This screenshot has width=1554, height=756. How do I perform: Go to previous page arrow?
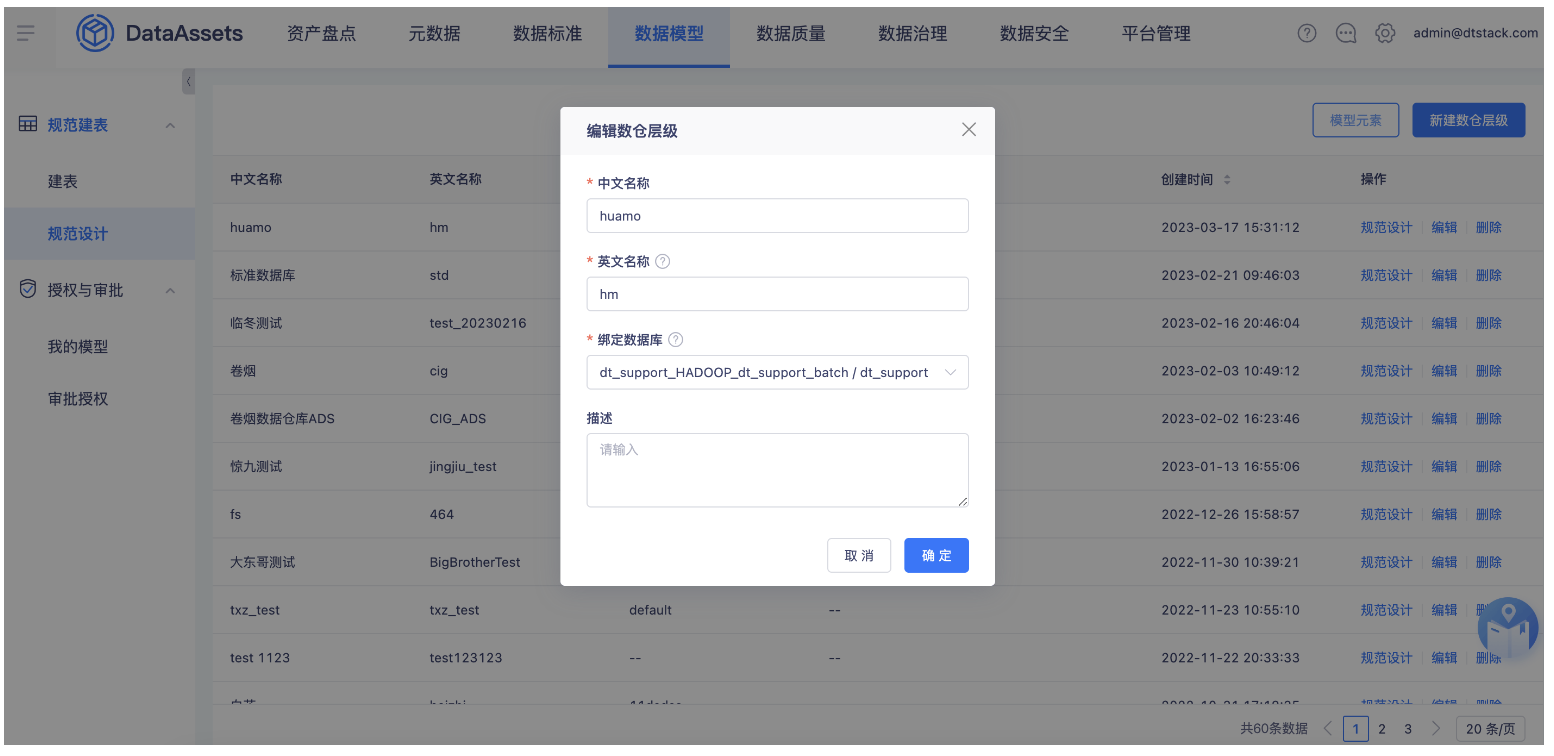click(x=1327, y=729)
